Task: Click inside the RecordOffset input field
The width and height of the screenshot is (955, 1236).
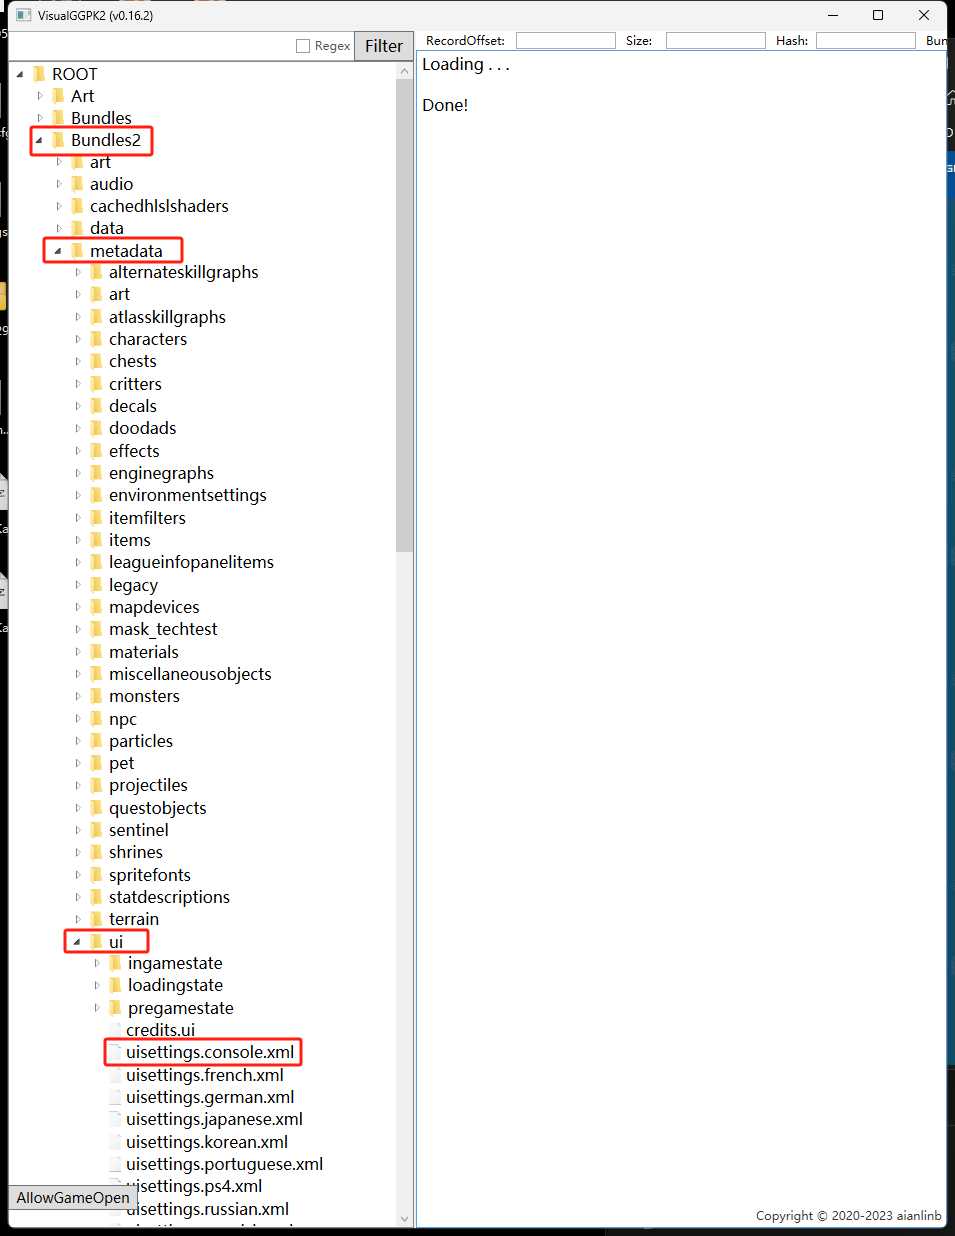Action: pos(565,40)
